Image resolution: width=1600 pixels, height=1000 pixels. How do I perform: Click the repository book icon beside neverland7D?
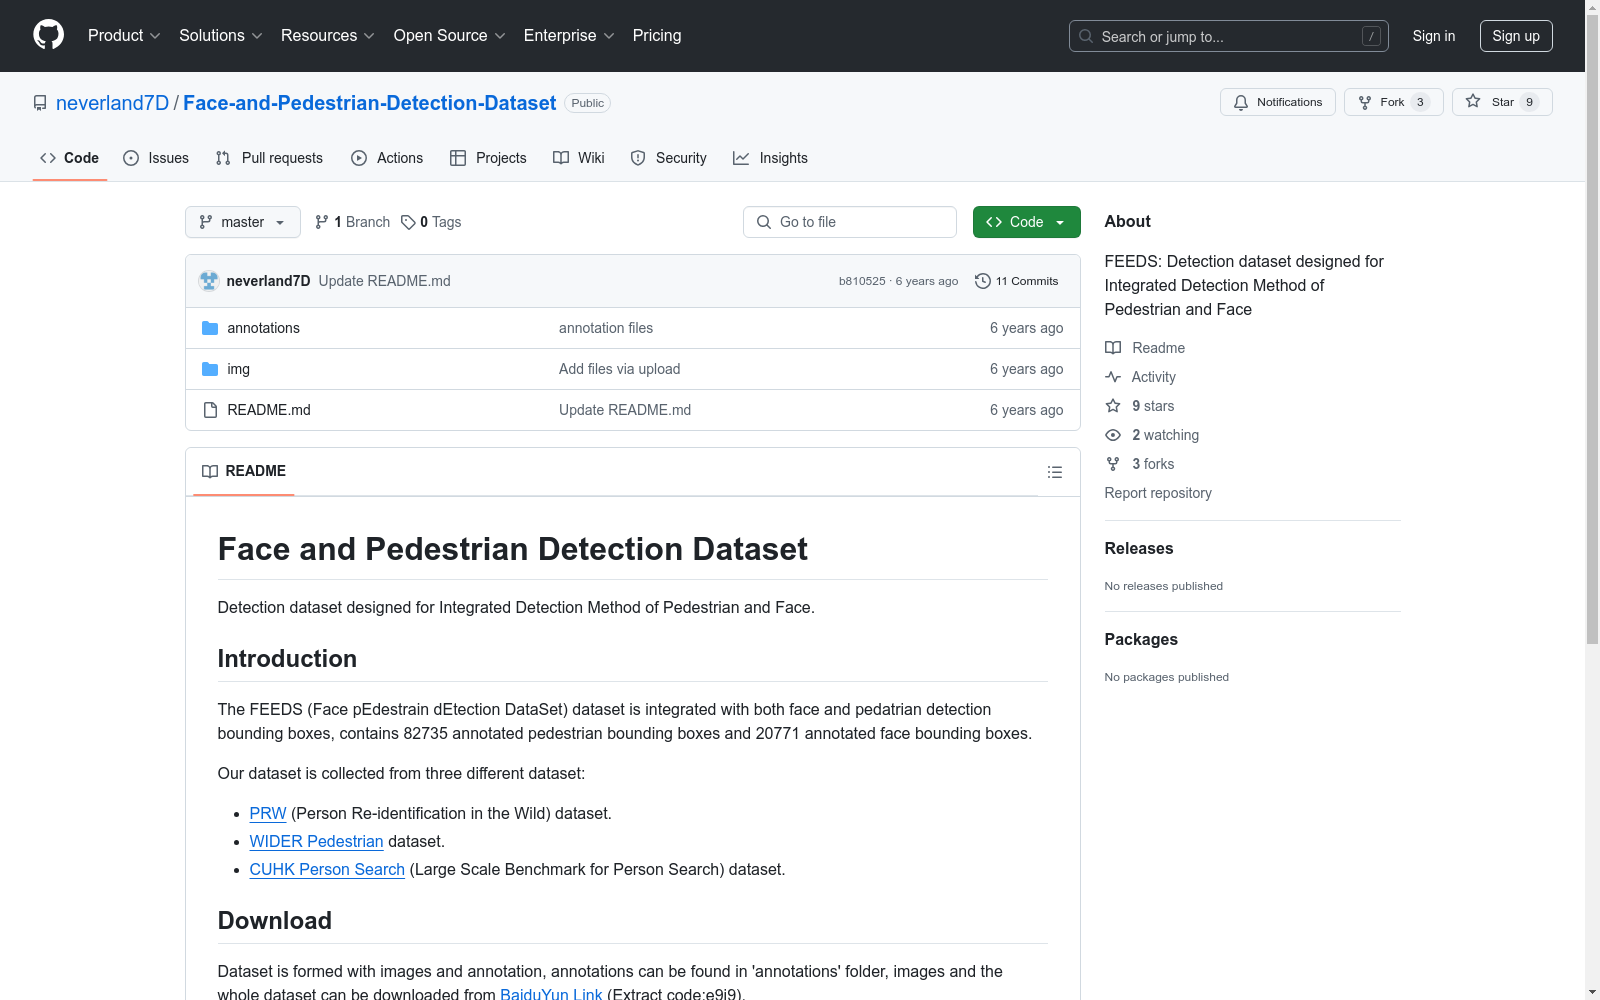click(x=40, y=103)
